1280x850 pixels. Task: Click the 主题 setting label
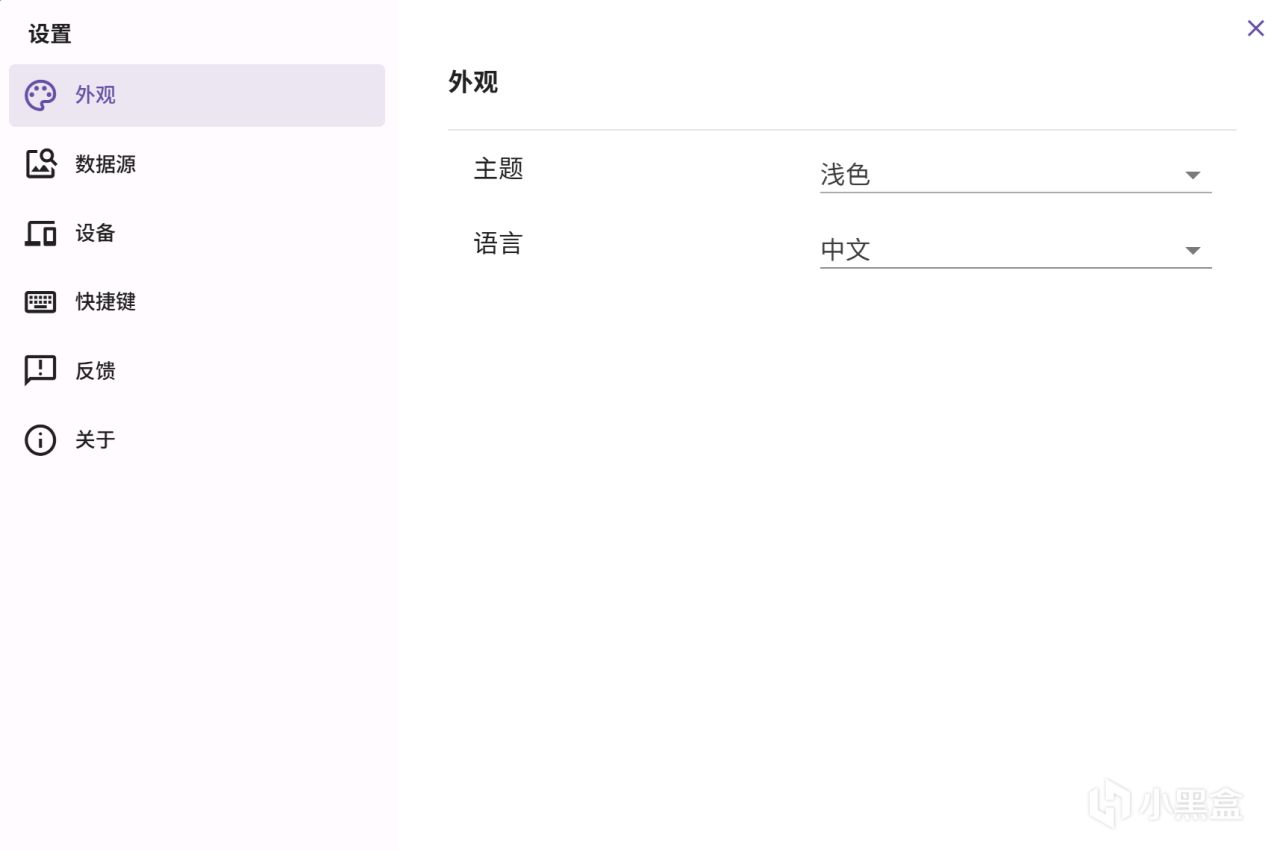point(498,169)
